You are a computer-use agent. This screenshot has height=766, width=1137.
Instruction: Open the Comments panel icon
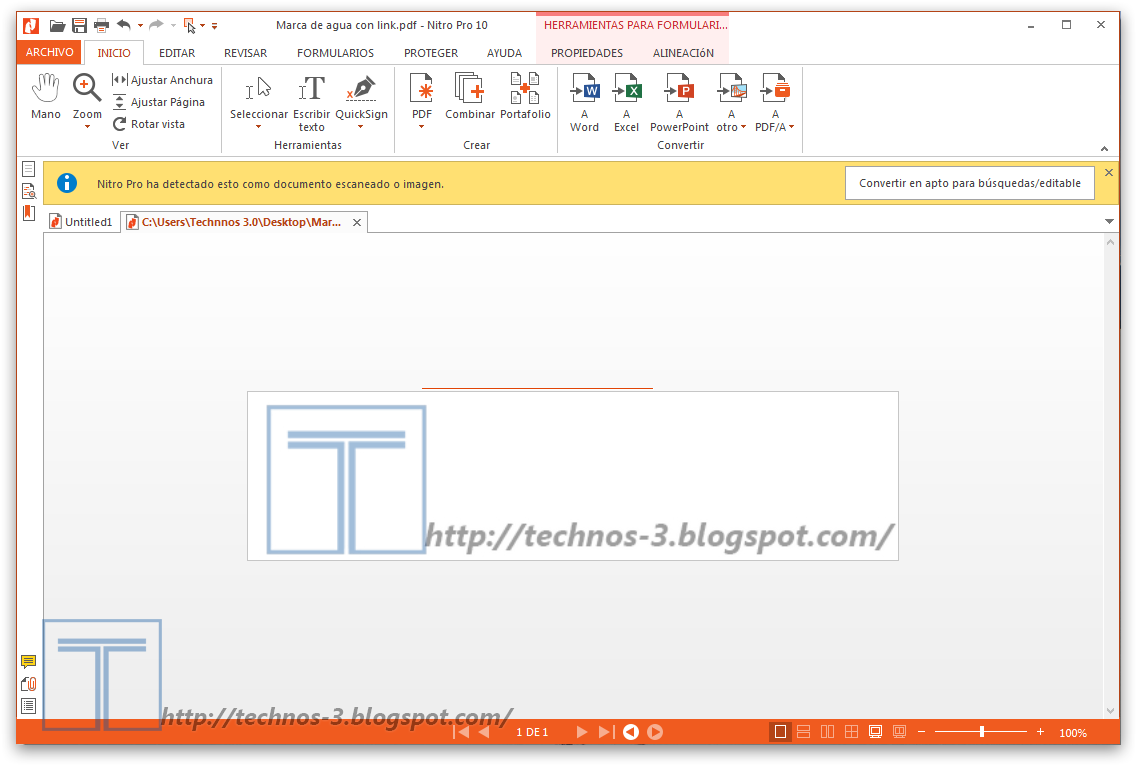click(x=28, y=662)
